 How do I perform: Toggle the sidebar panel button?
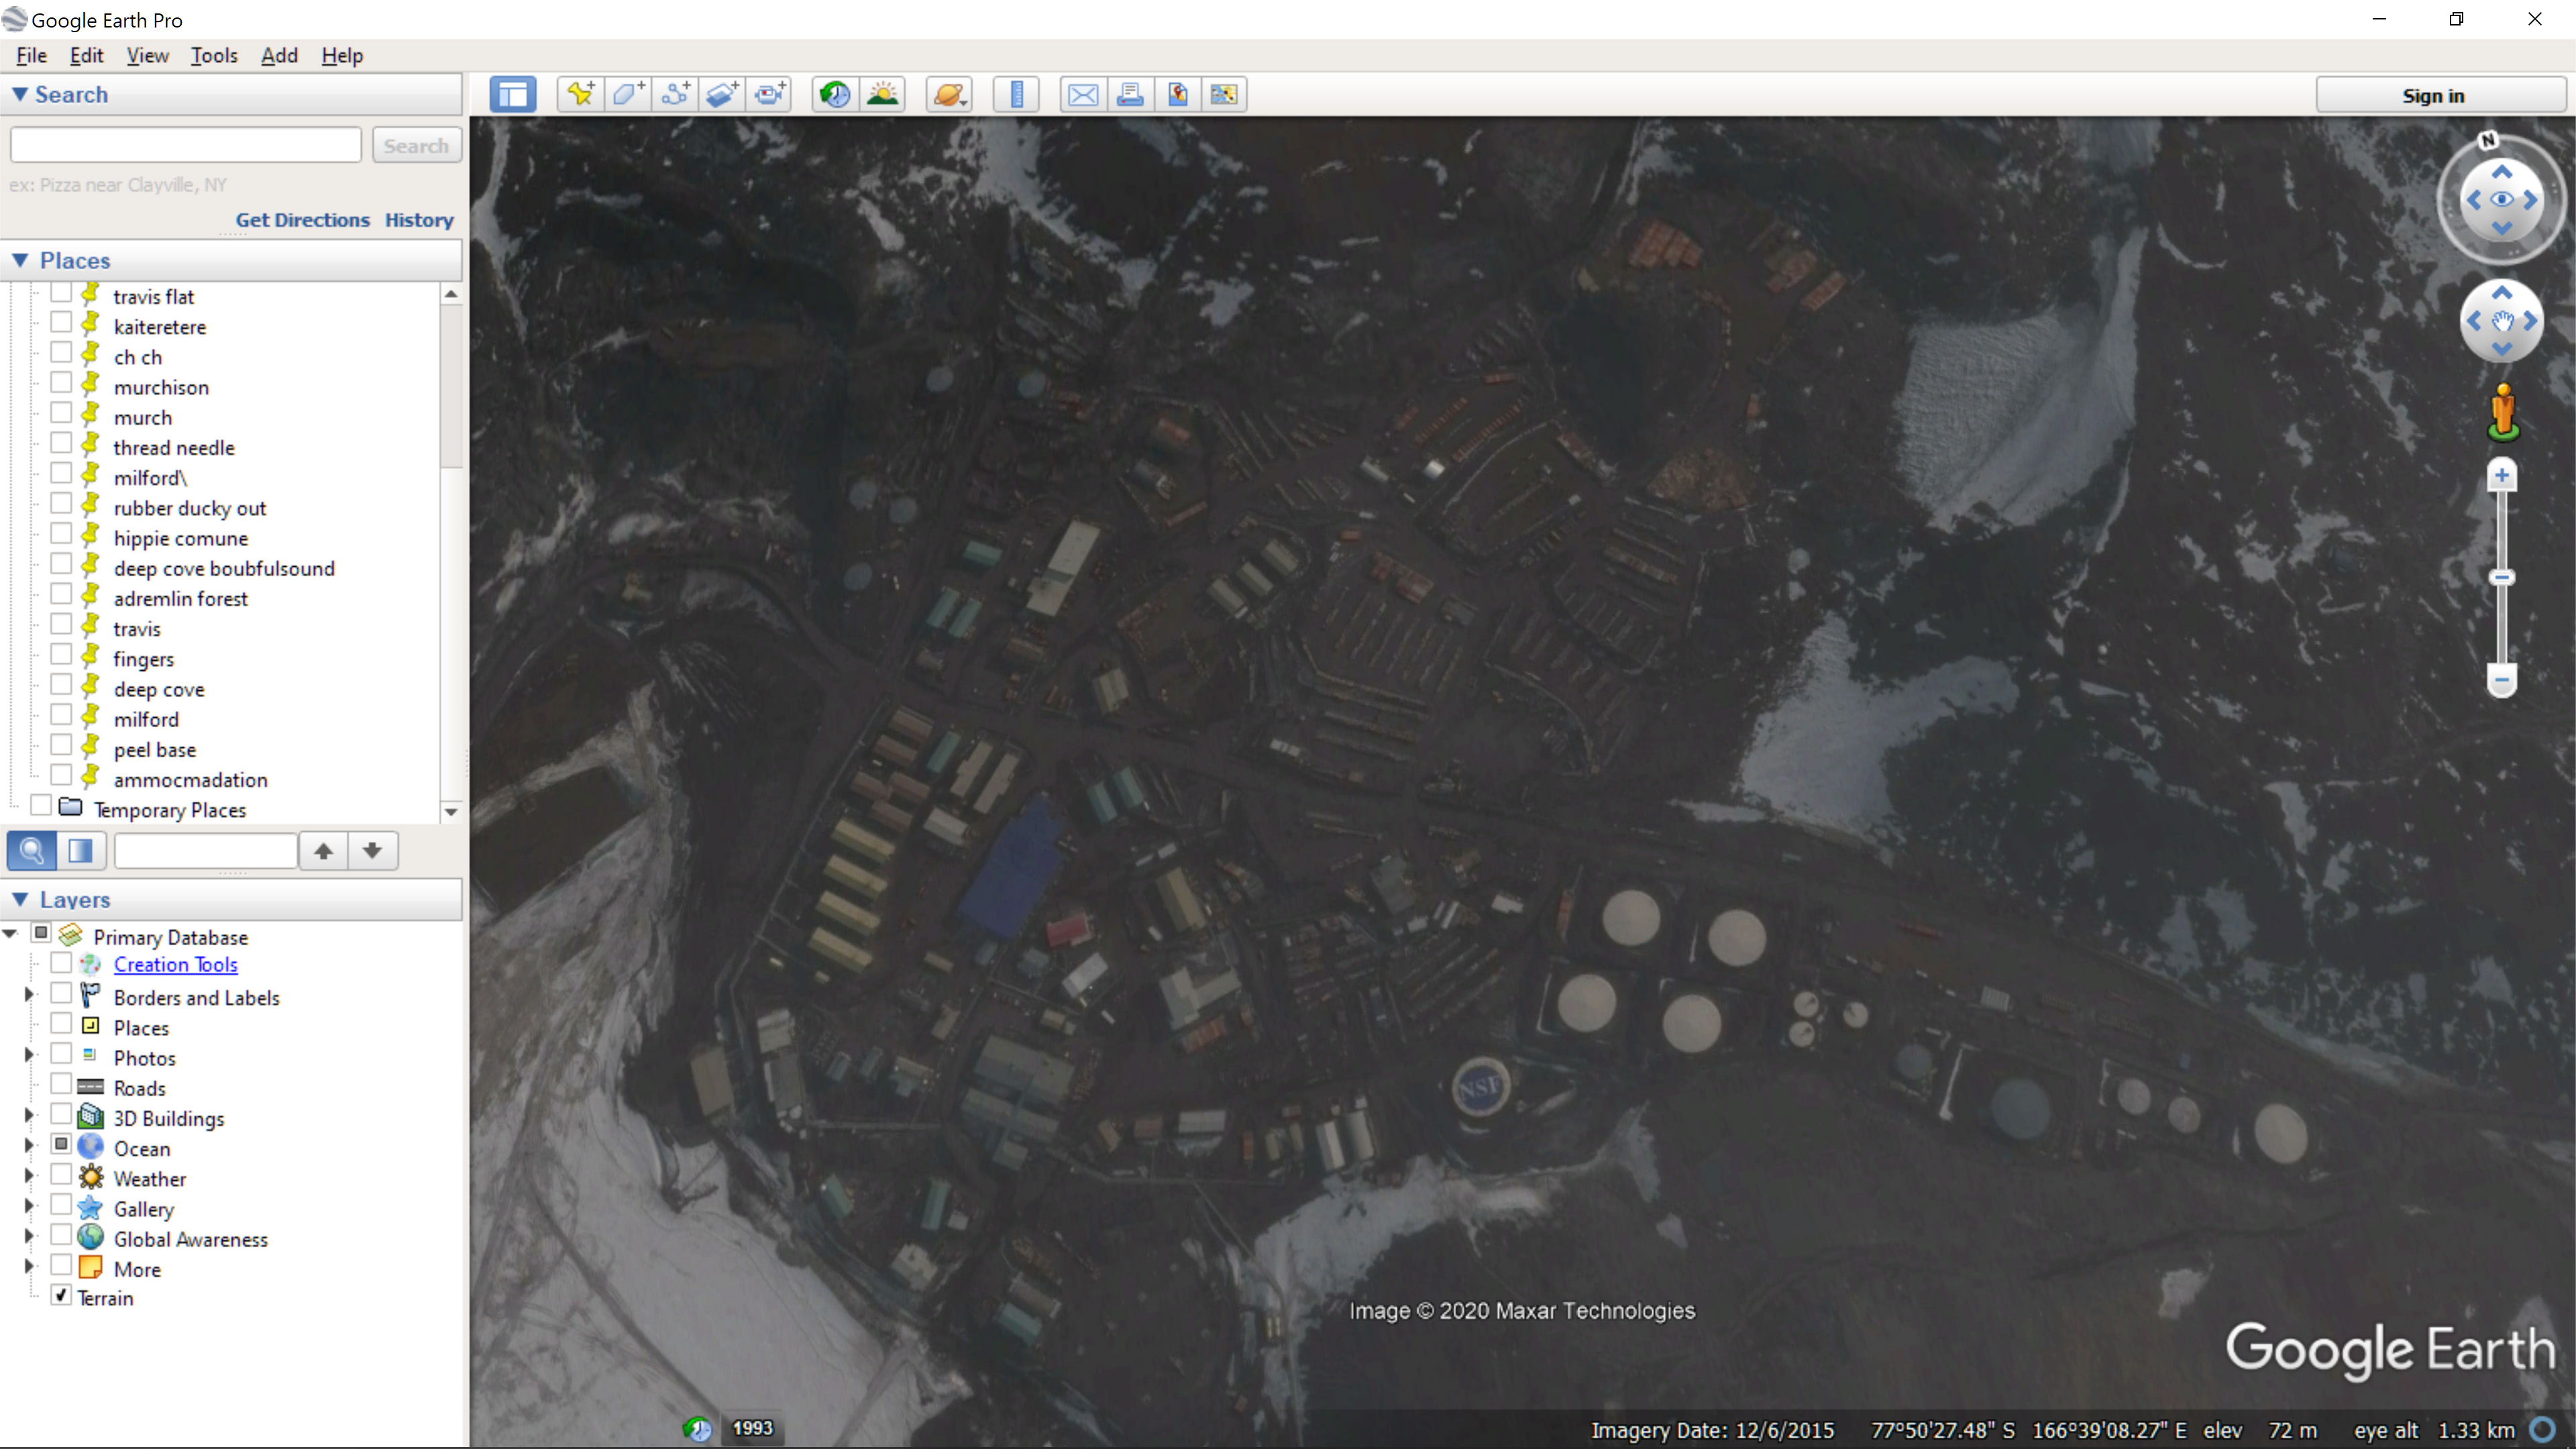513,95
